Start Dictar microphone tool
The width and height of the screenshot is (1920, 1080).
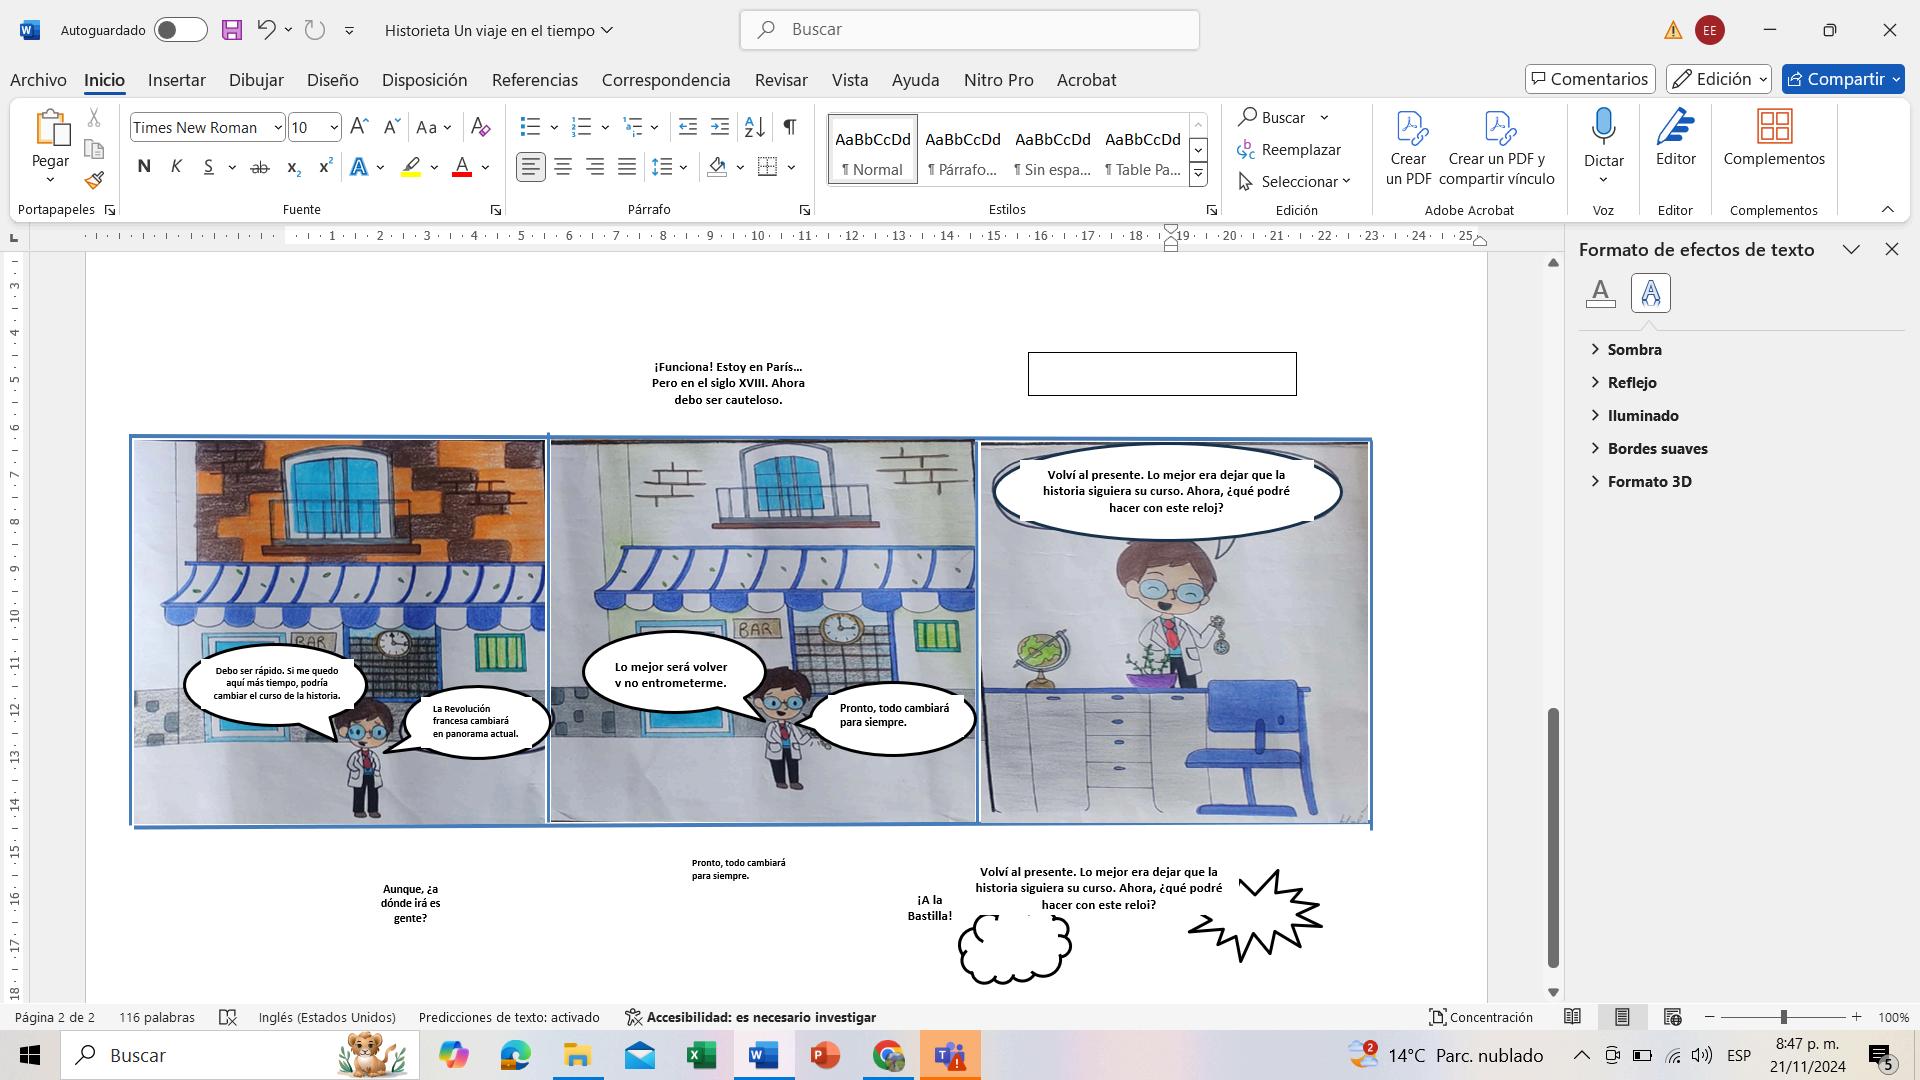click(1603, 140)
